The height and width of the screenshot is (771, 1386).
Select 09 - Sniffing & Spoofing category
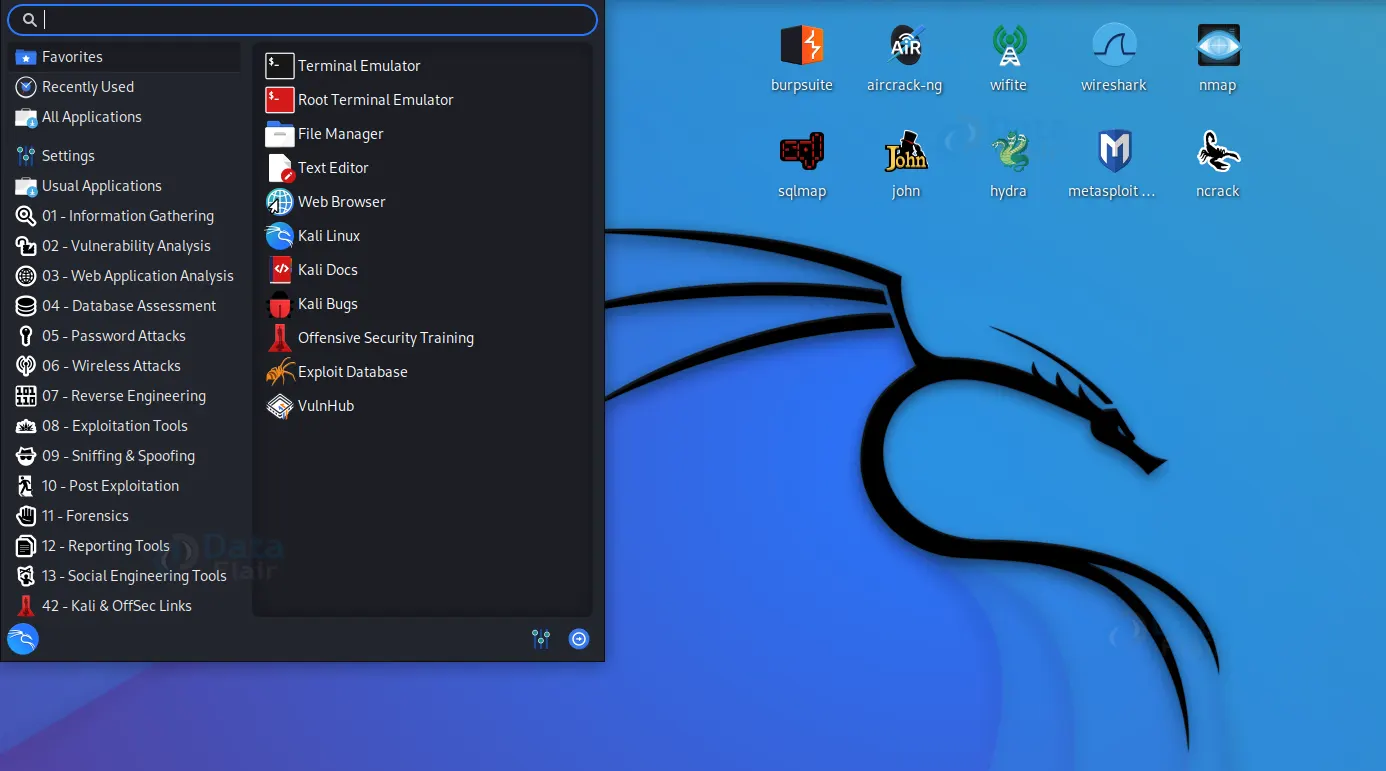pyautogui.click(x=124, y=456)
